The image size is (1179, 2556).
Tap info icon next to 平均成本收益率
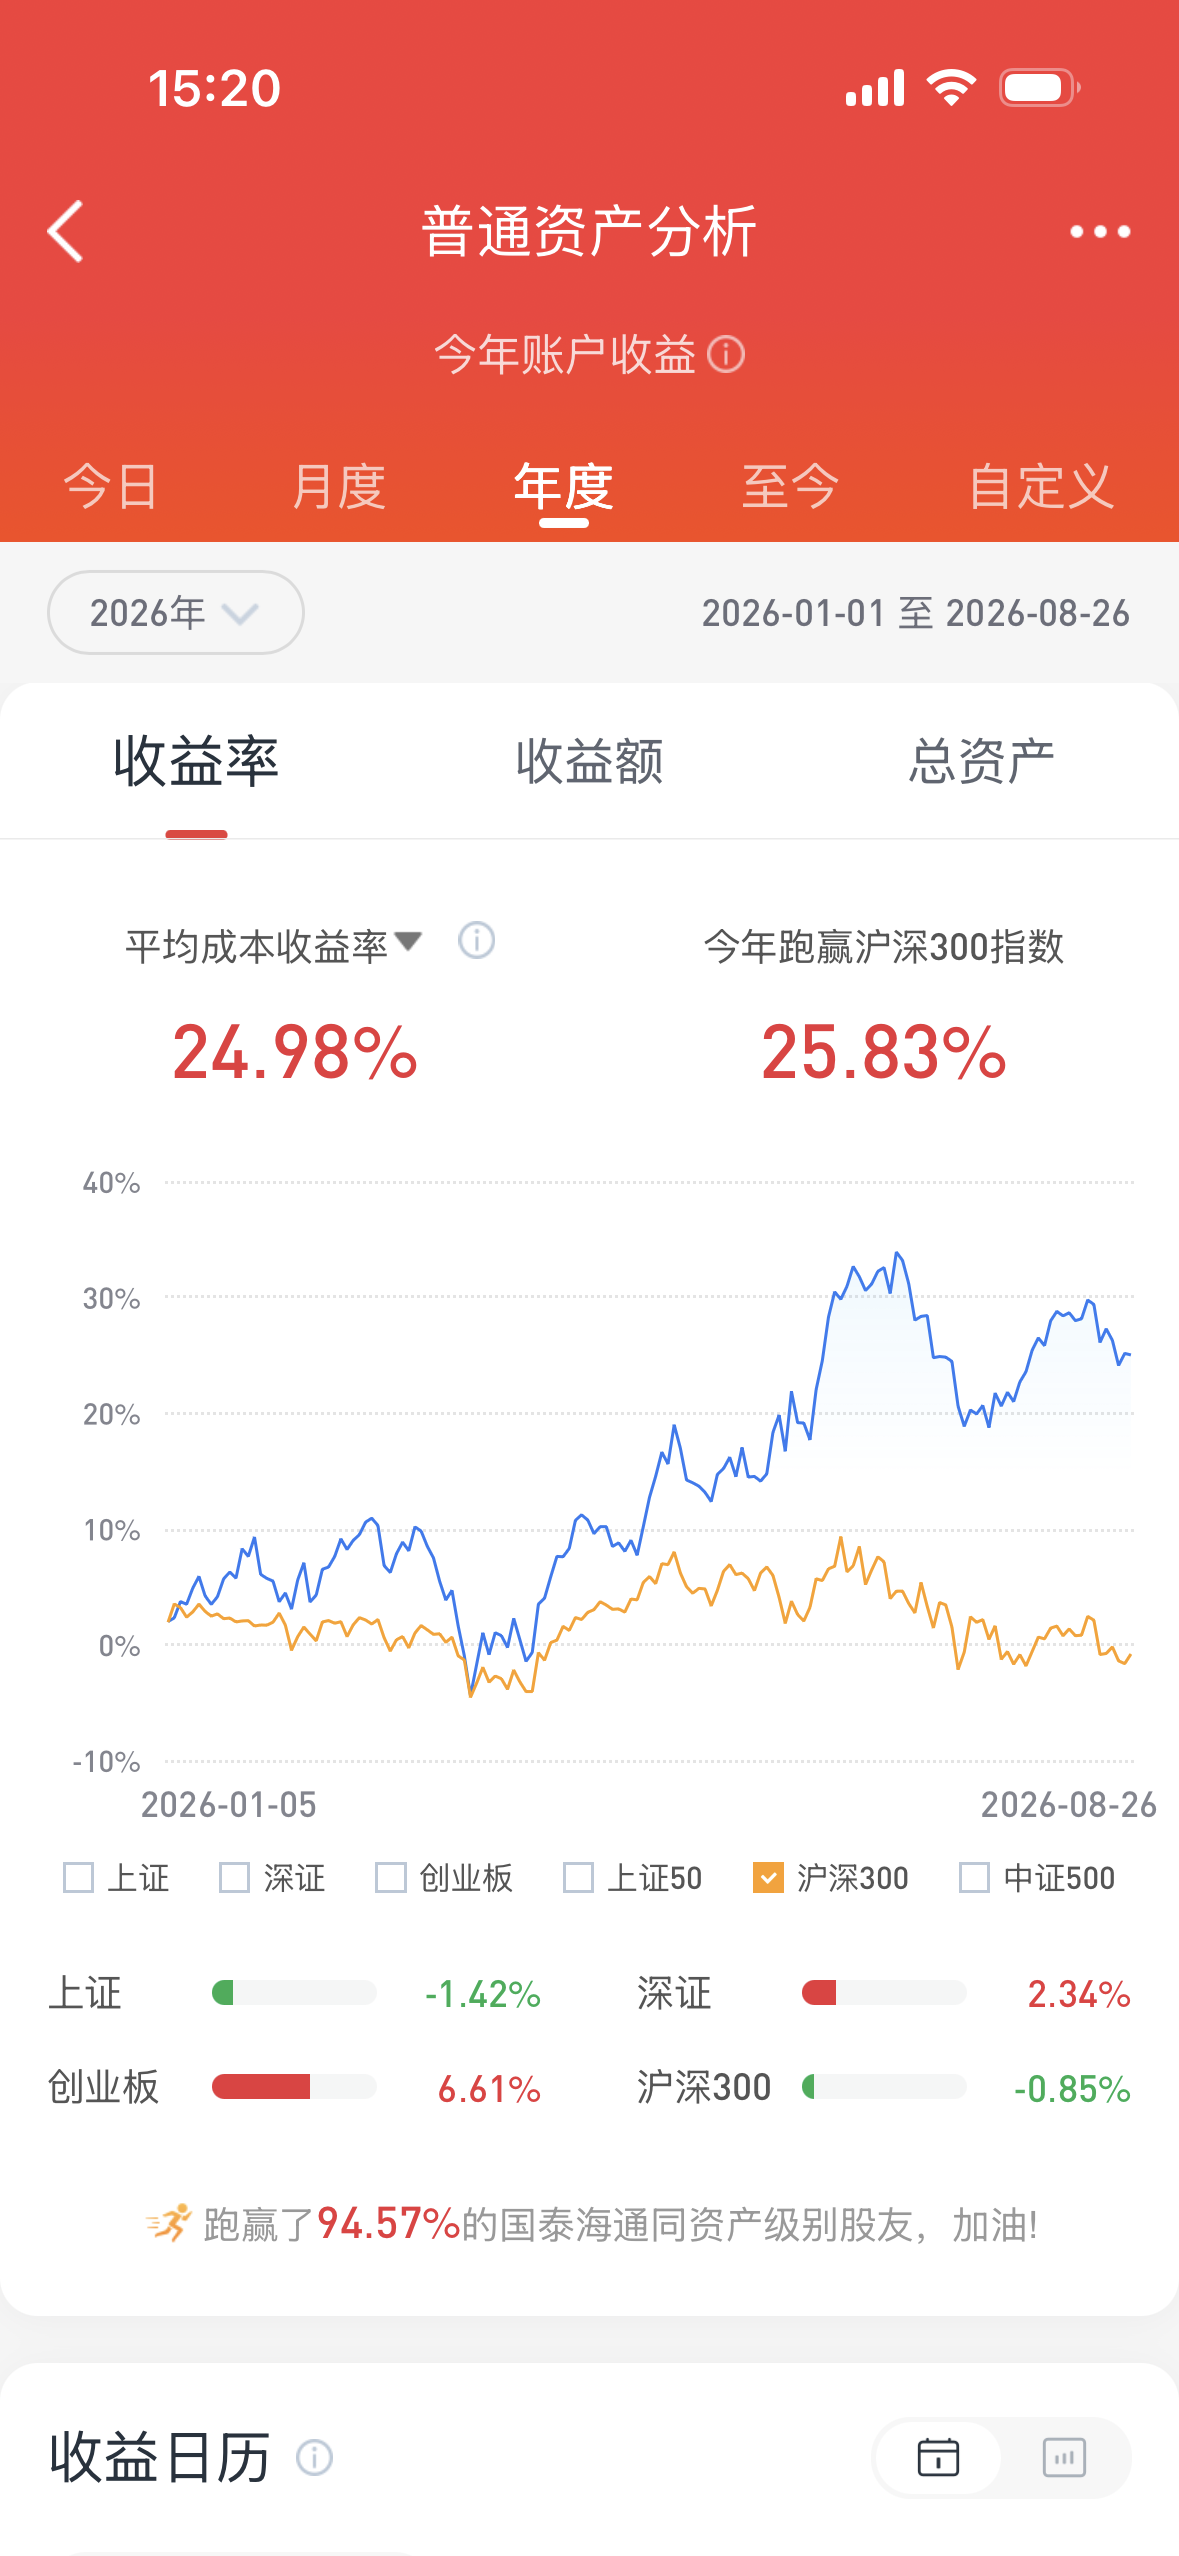pos(476,940)
